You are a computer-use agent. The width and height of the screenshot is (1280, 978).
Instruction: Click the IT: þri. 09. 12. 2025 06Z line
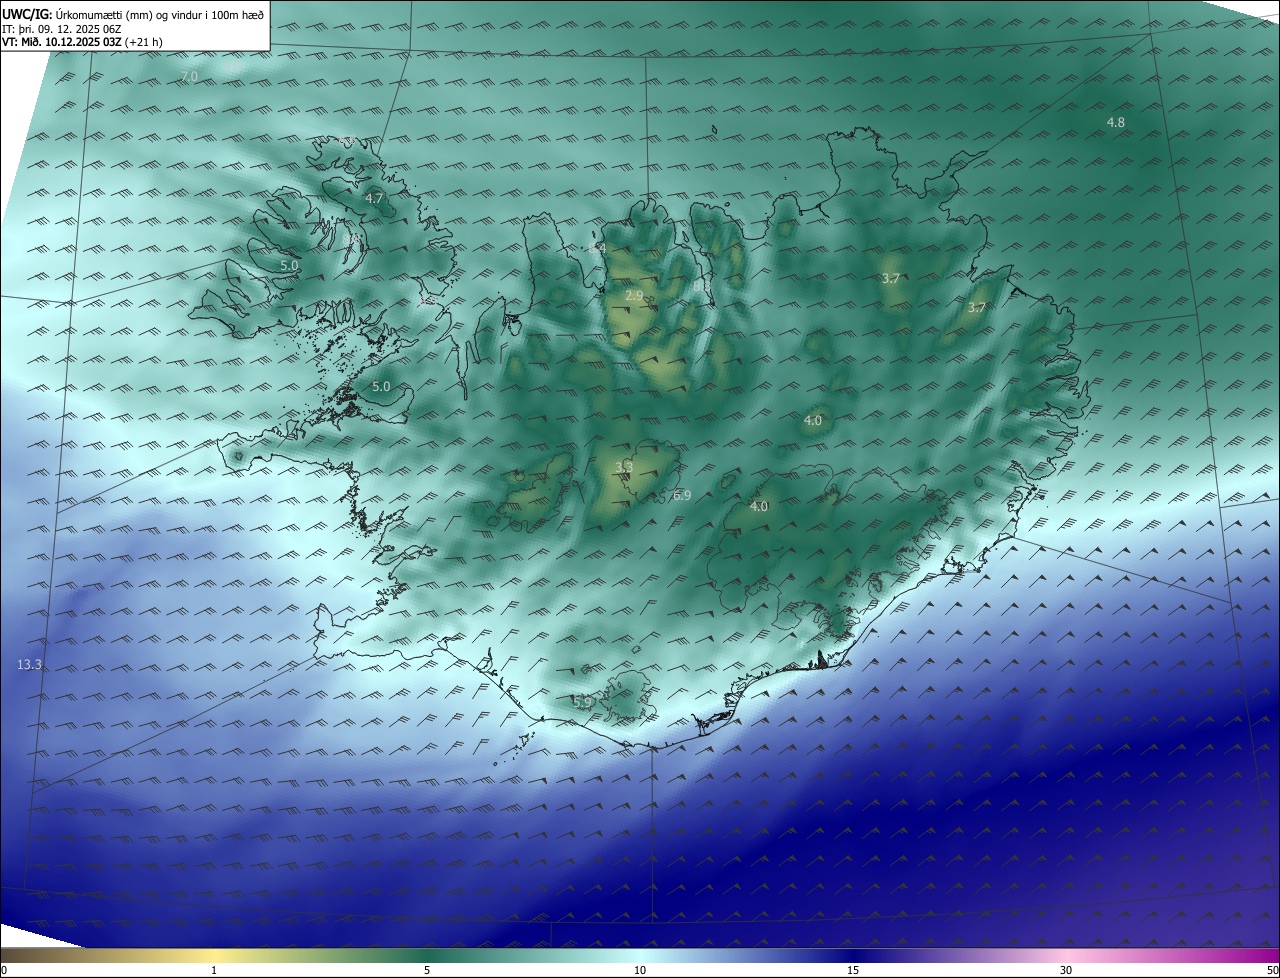[62, 29]
